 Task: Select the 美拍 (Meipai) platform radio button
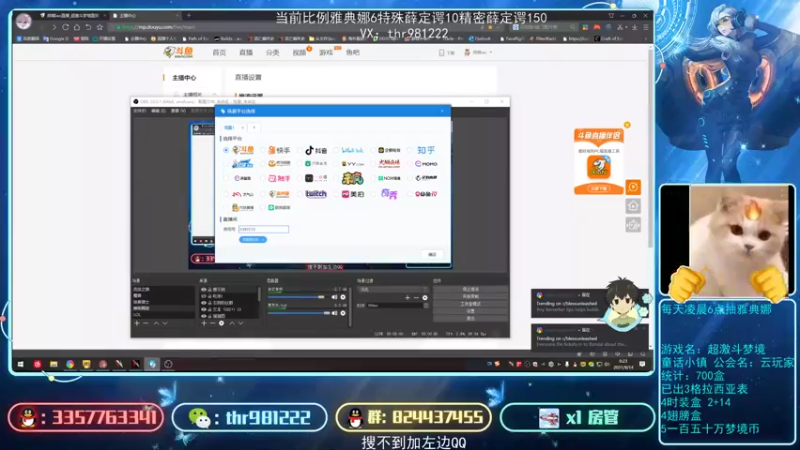click(336, 194)
